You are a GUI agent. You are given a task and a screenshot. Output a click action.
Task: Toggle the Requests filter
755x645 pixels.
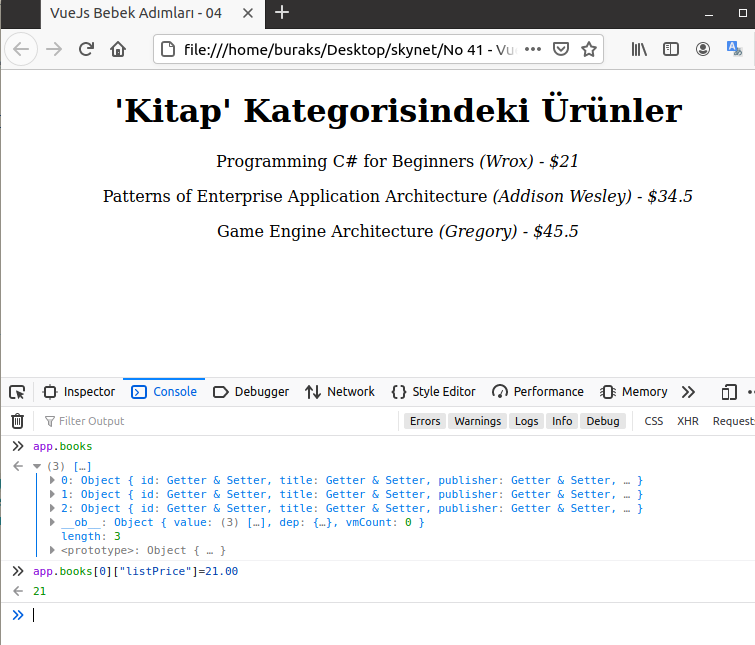pyautogui.click(x=733, y=421)
